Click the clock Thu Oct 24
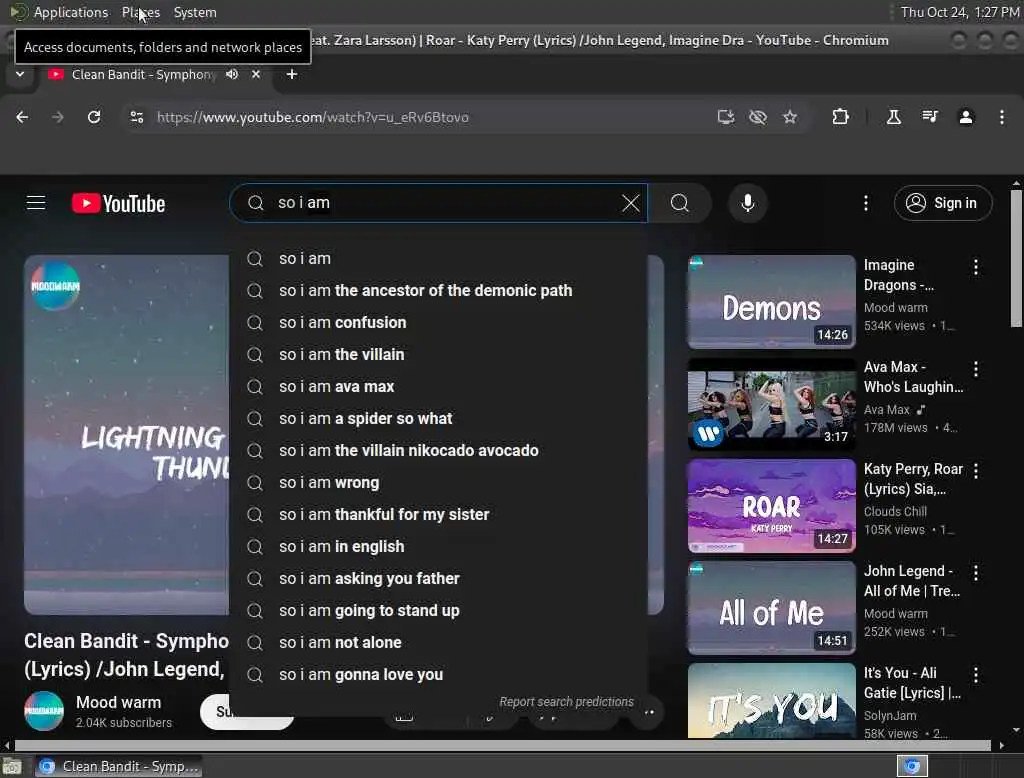Image resolution: width=1024 pixels, height=778 pixels. [x=959, y=12]
